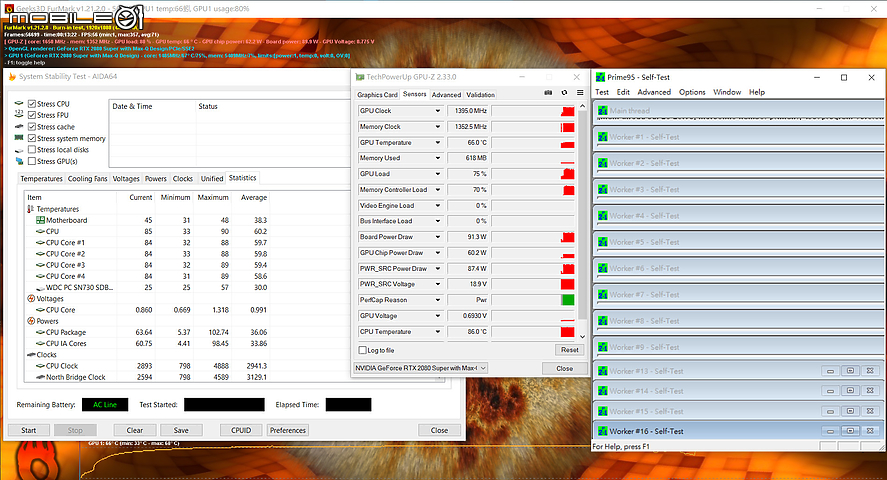Click GPU-Z sensor list vertical scrollbar
The image size is (887, 480).
point(583,221)
